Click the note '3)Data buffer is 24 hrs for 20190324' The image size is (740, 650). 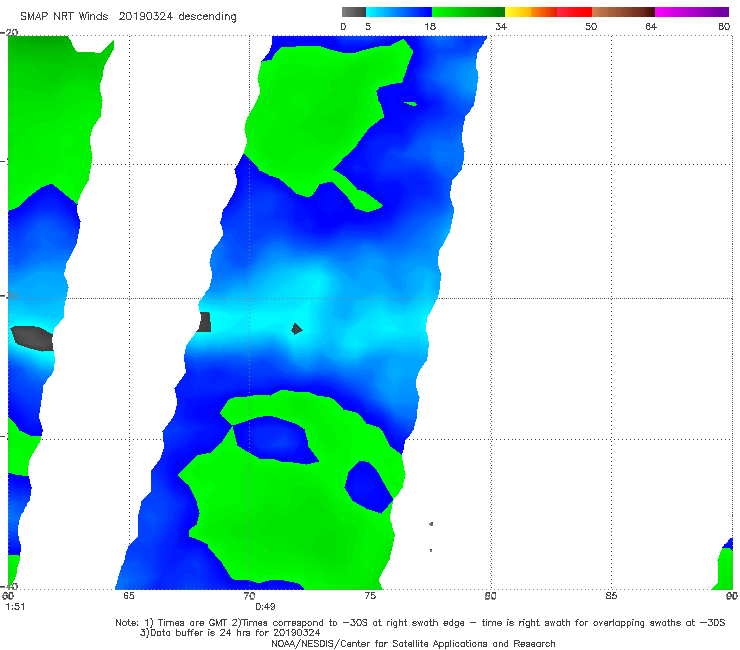230,633
